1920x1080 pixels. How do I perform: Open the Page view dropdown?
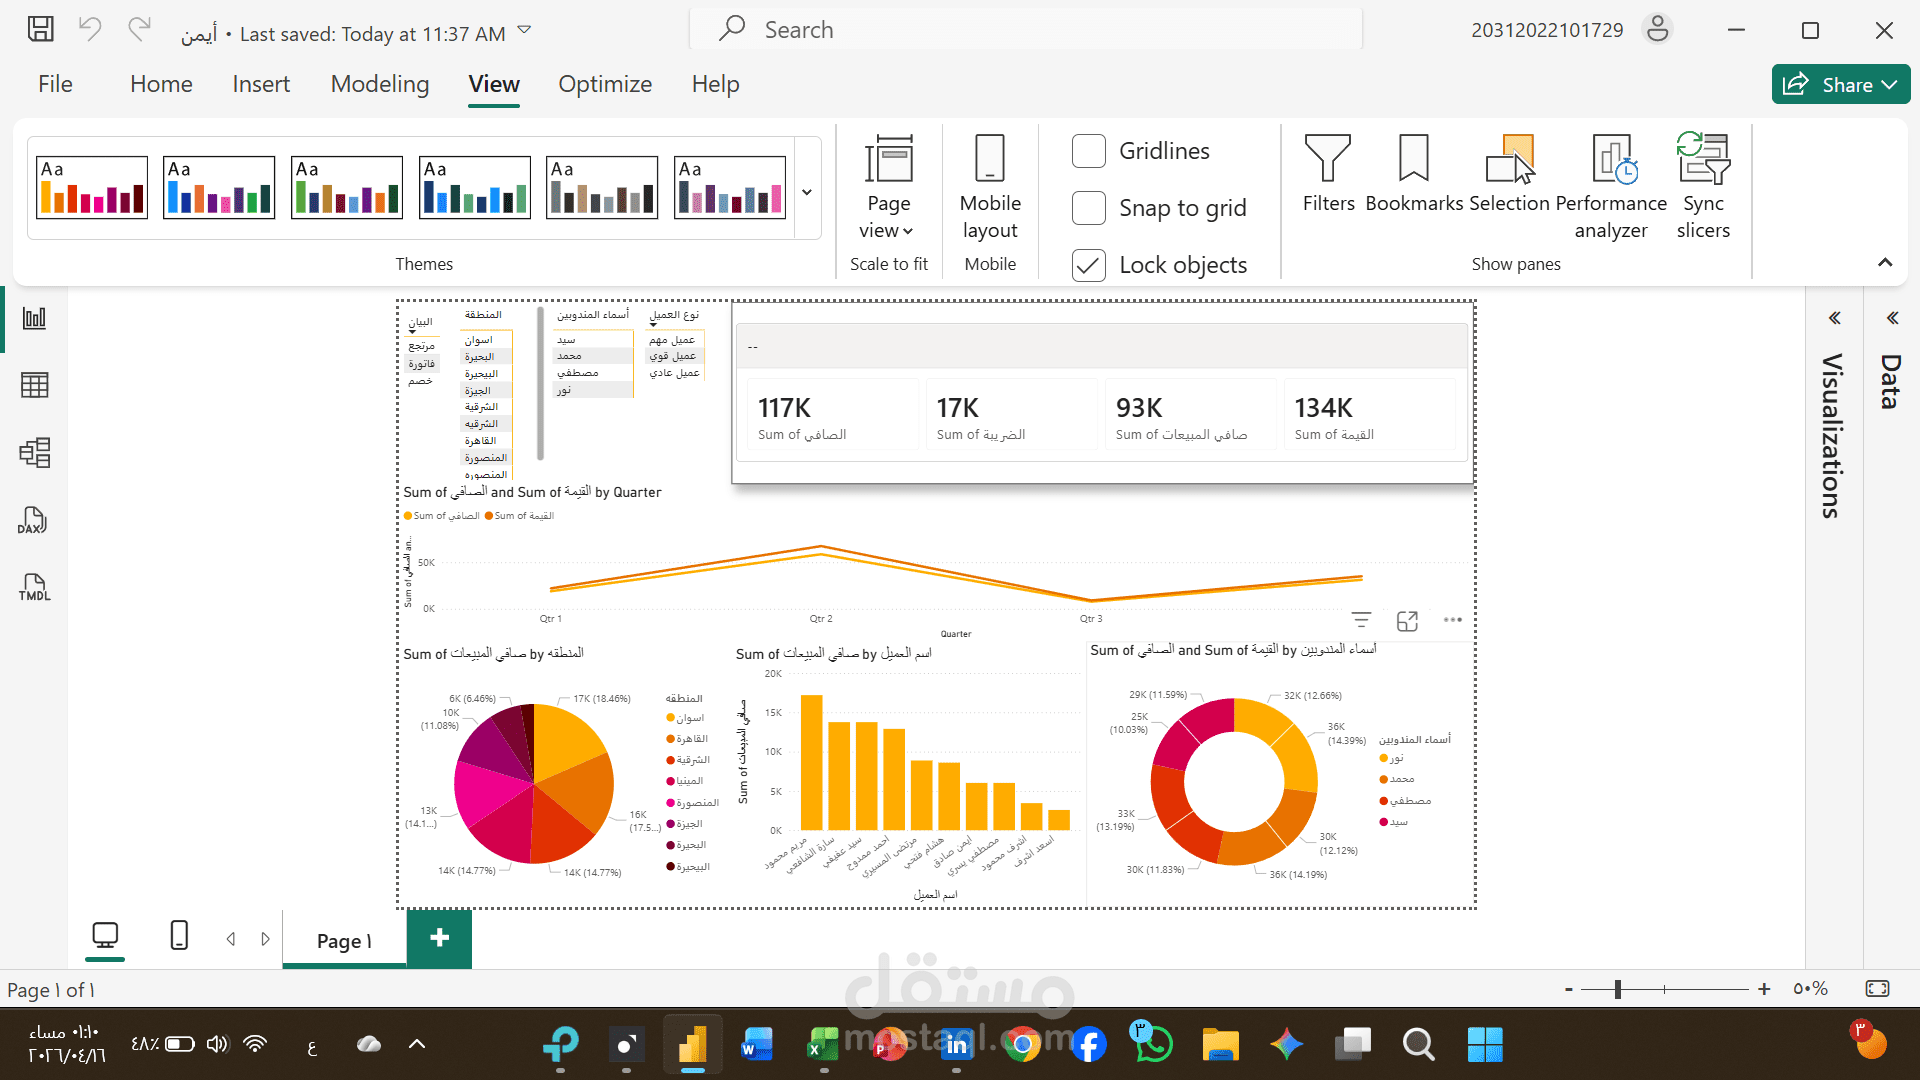[x=888, y=187]
